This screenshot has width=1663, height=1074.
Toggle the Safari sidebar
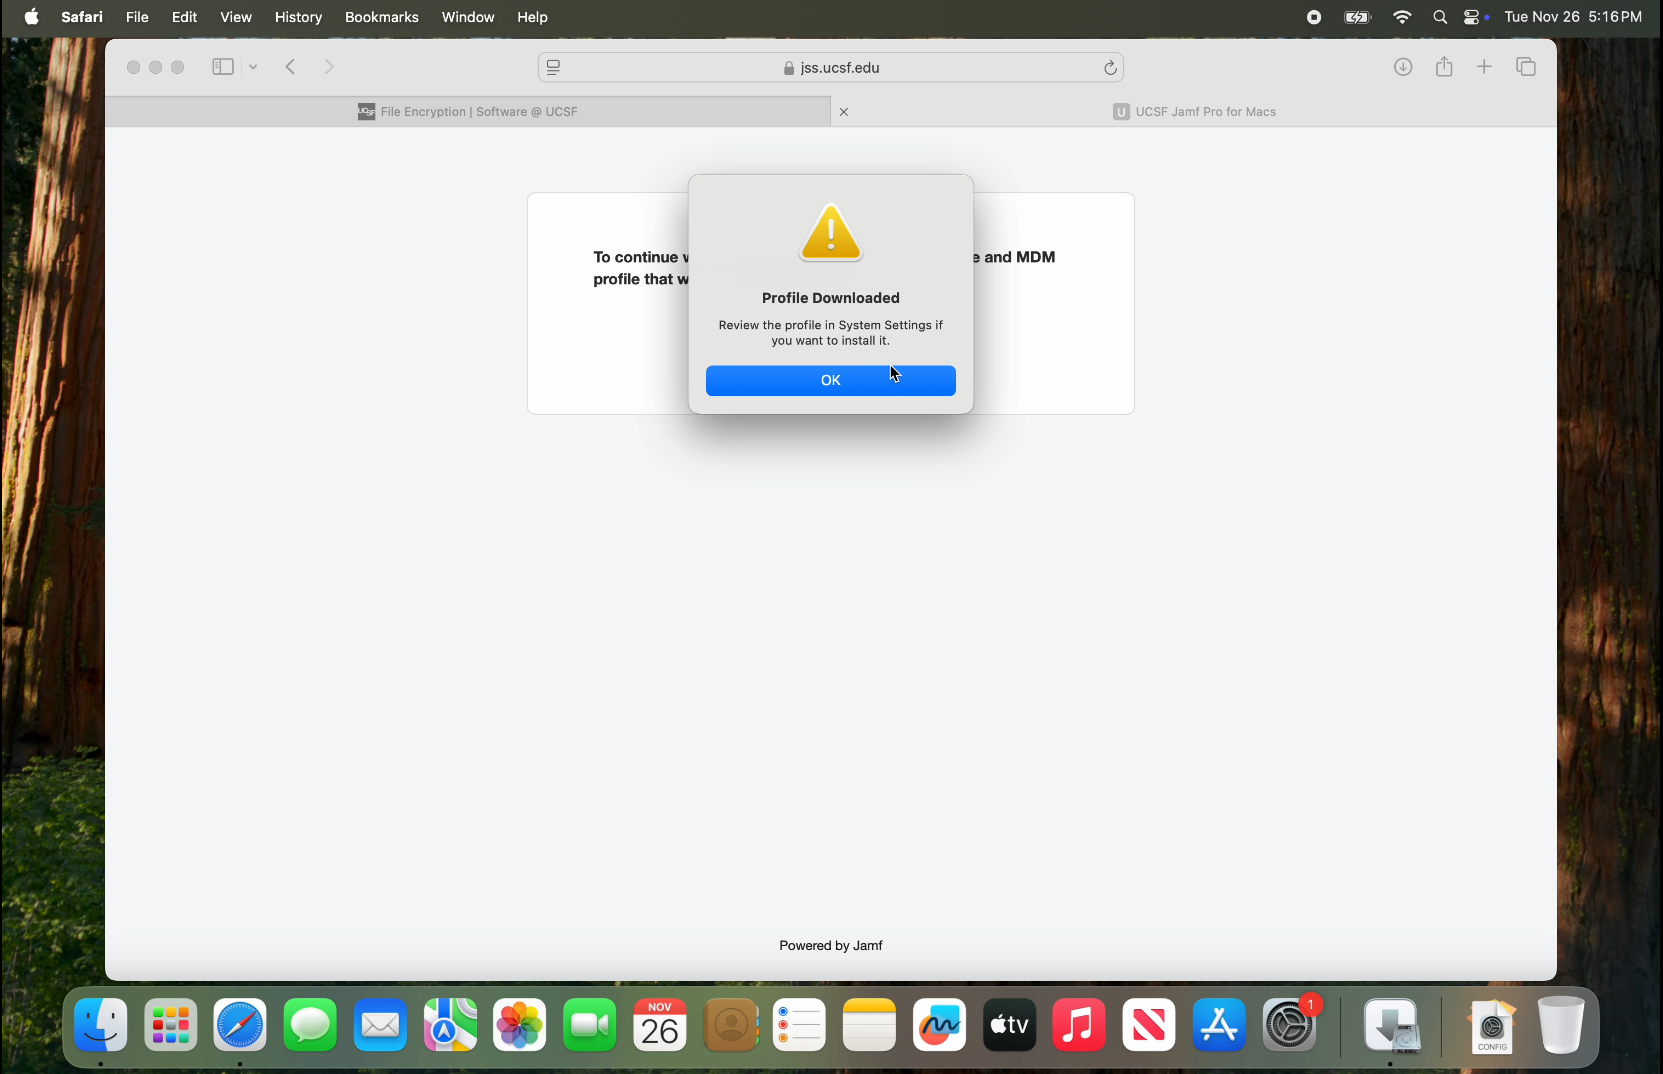tap(222, 67)
